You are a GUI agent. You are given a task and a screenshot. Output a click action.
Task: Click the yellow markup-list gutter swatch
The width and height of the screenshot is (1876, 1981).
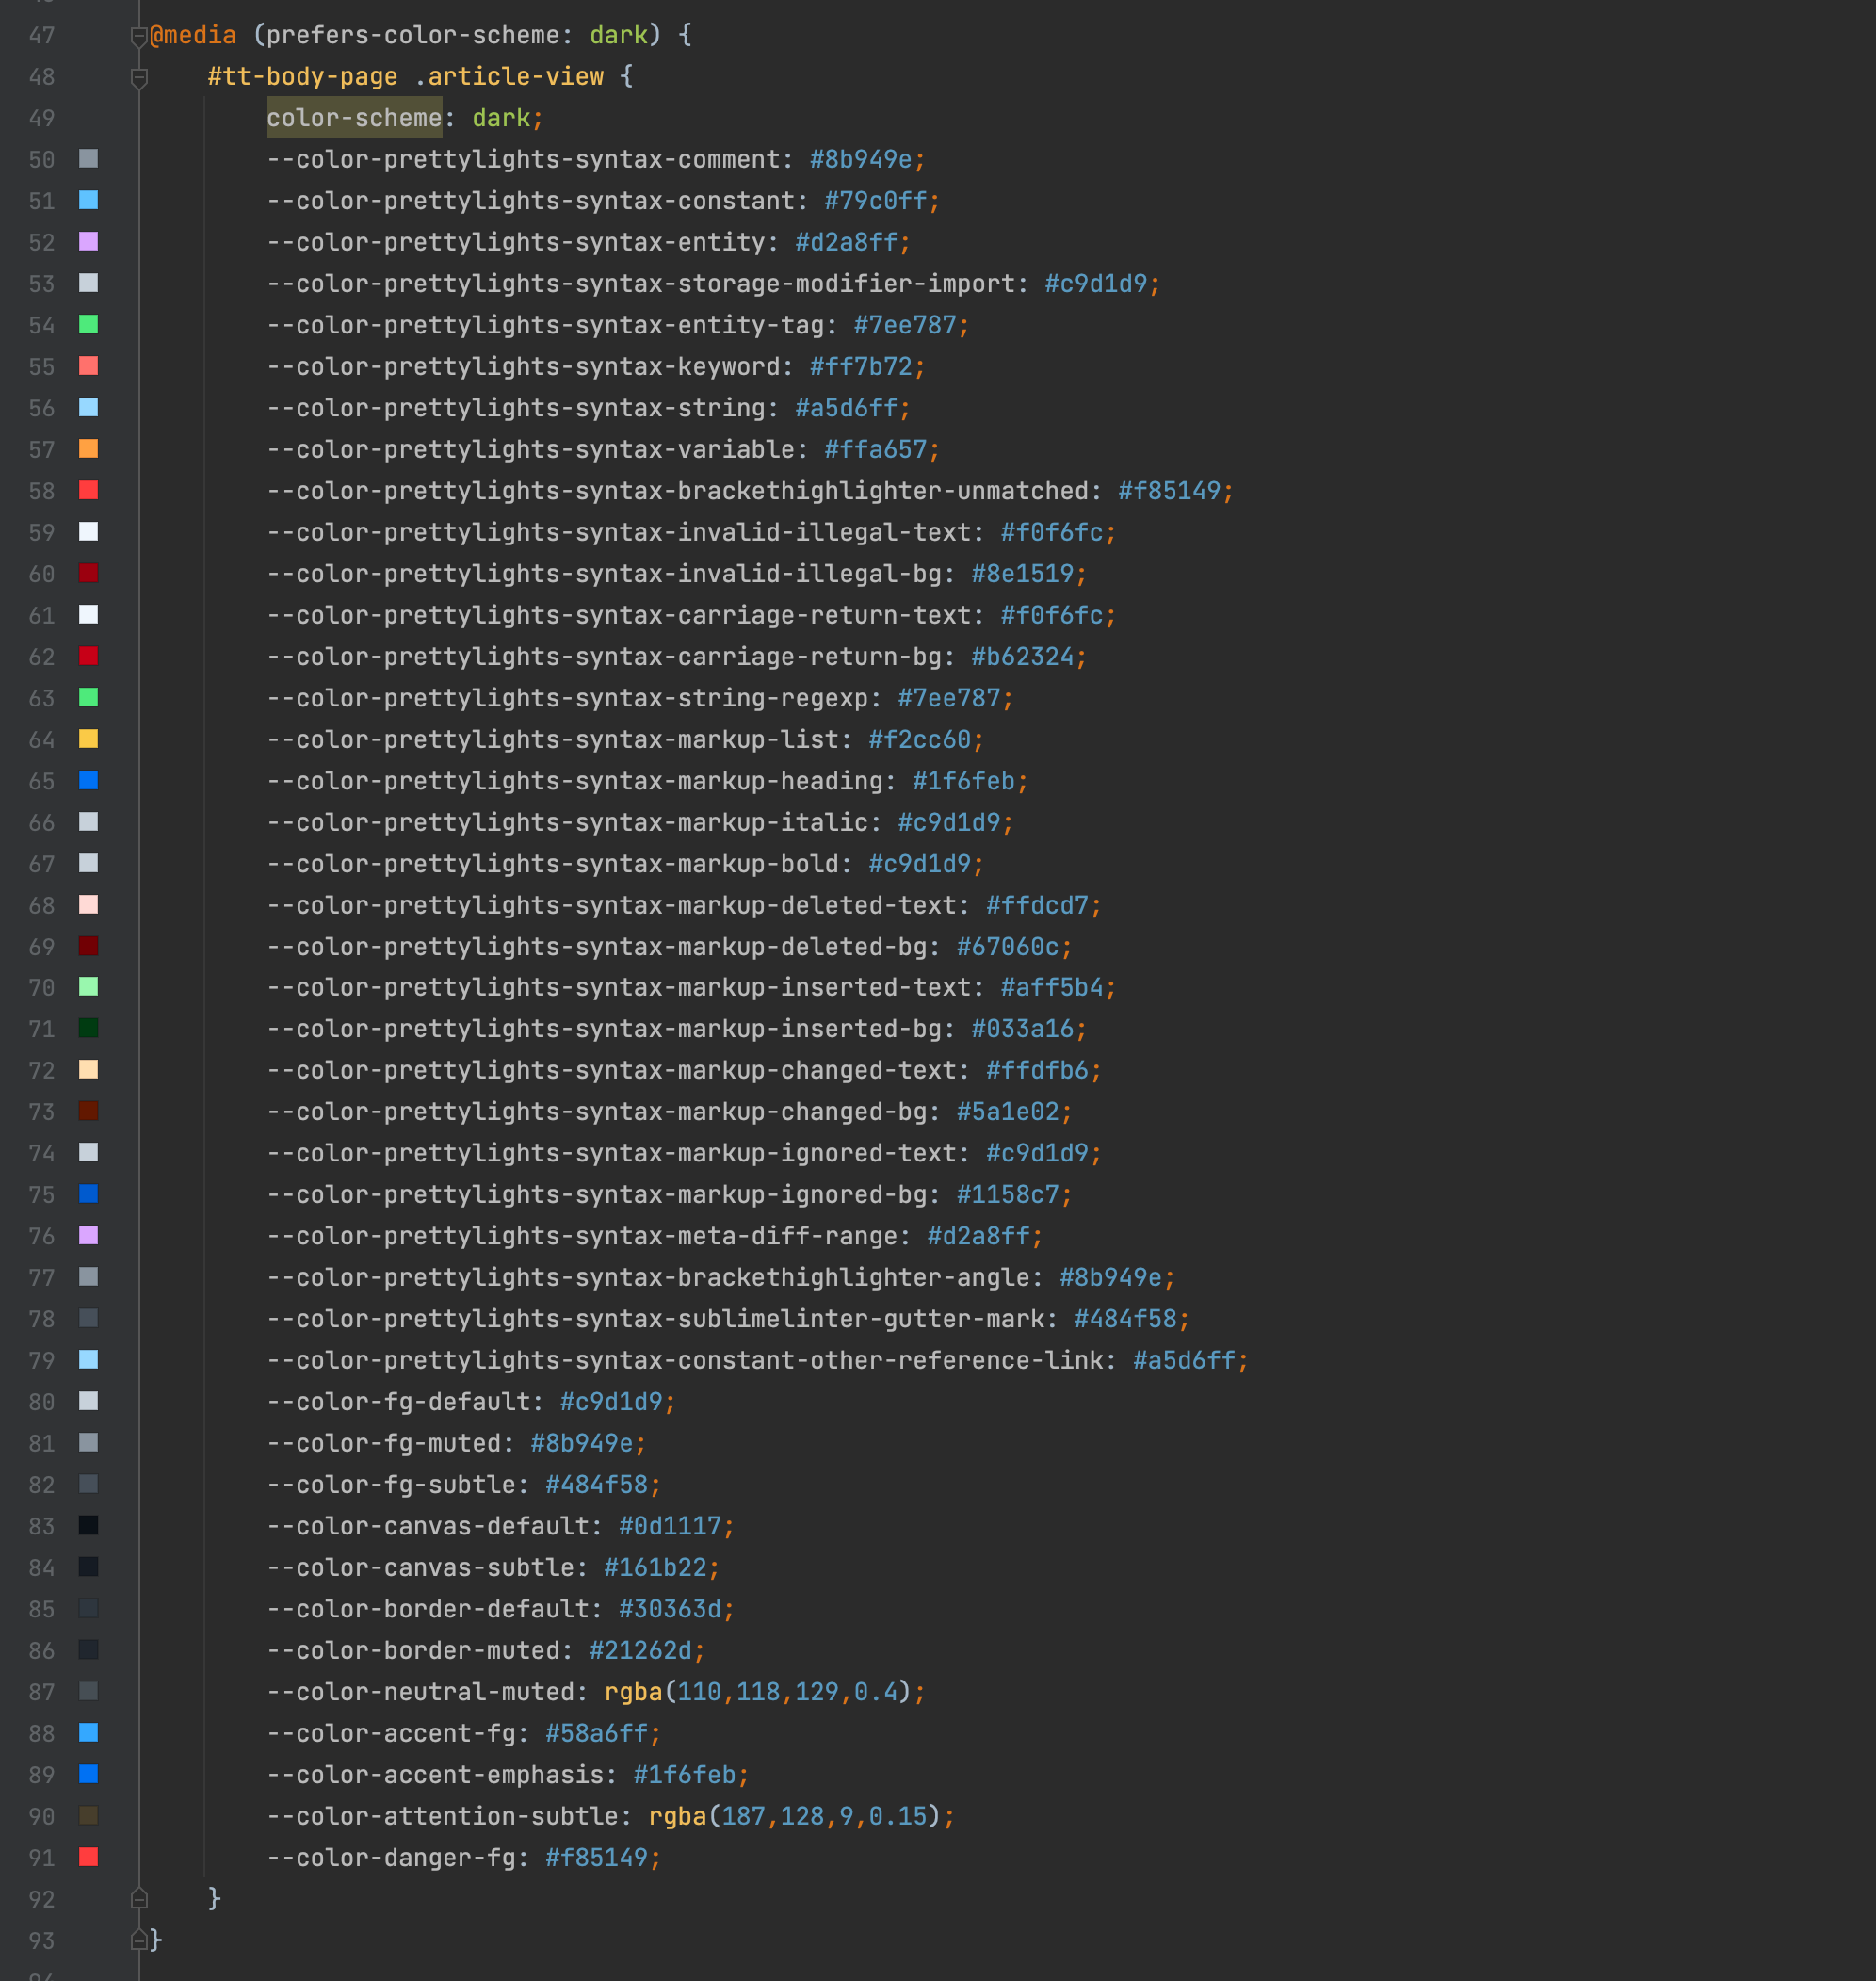(x=88, y=739)
